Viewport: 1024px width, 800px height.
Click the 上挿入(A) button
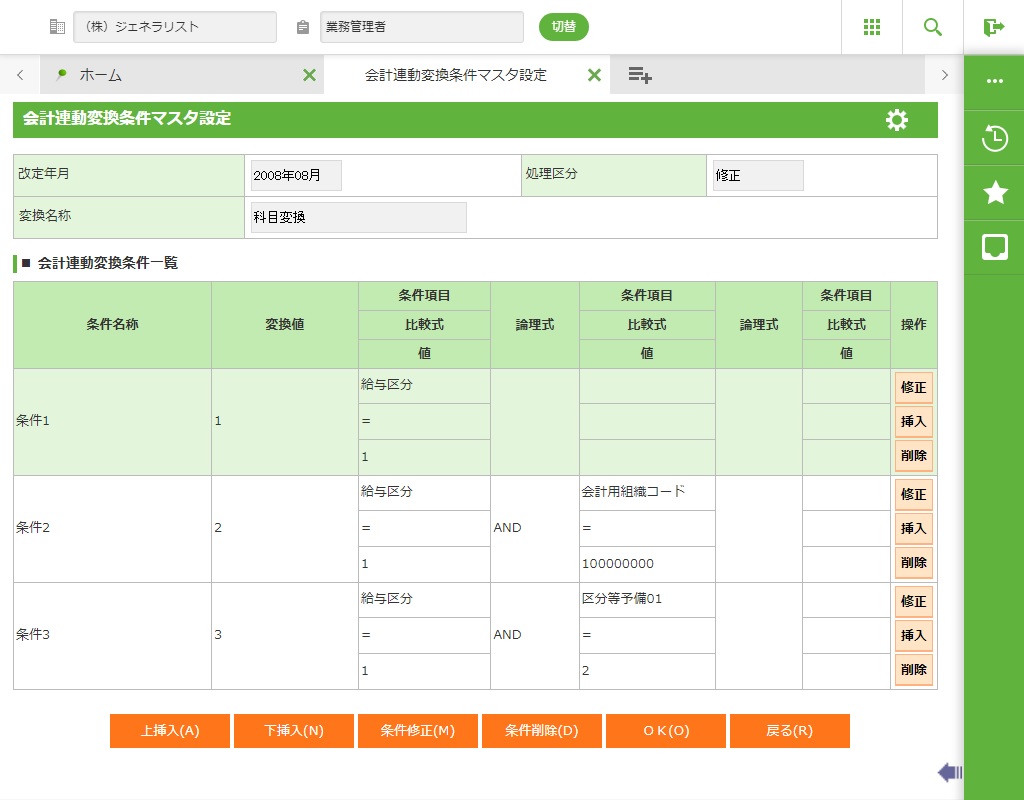click(x=170, y=731)
